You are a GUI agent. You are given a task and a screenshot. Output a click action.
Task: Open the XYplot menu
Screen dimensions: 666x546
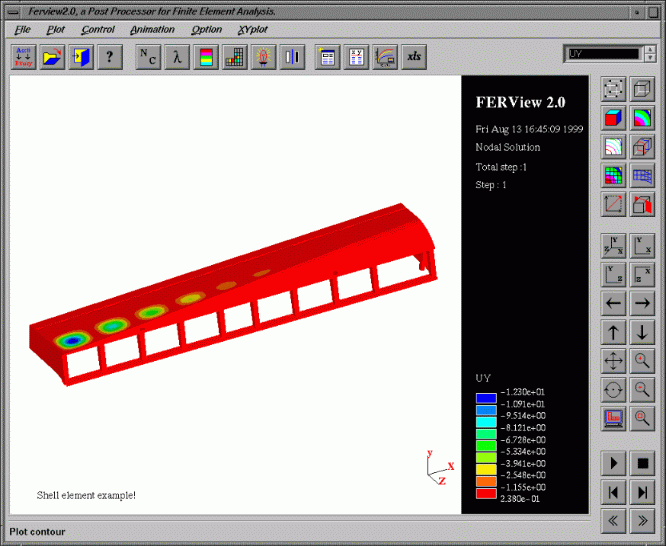tap(252, 30)
